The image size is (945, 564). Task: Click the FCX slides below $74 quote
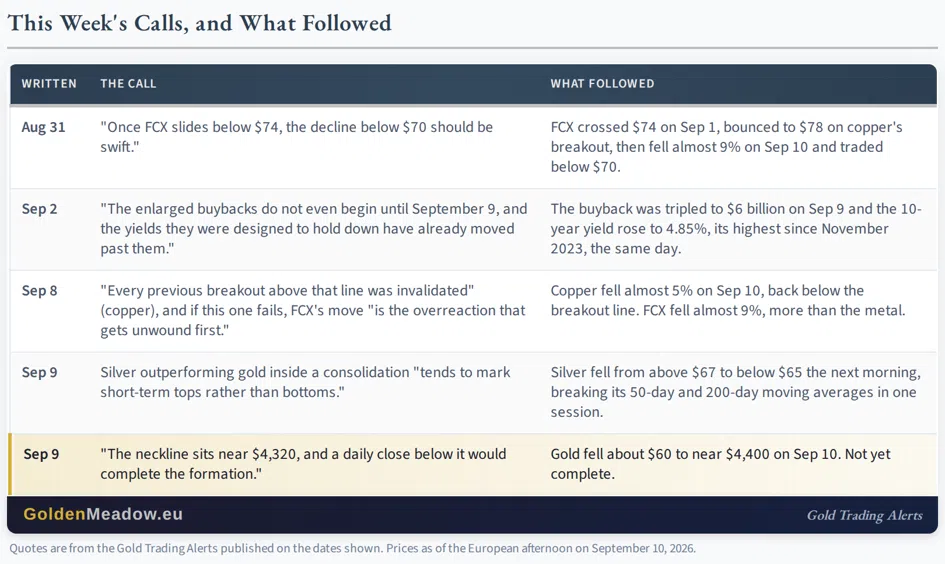(x=297, y=137)
